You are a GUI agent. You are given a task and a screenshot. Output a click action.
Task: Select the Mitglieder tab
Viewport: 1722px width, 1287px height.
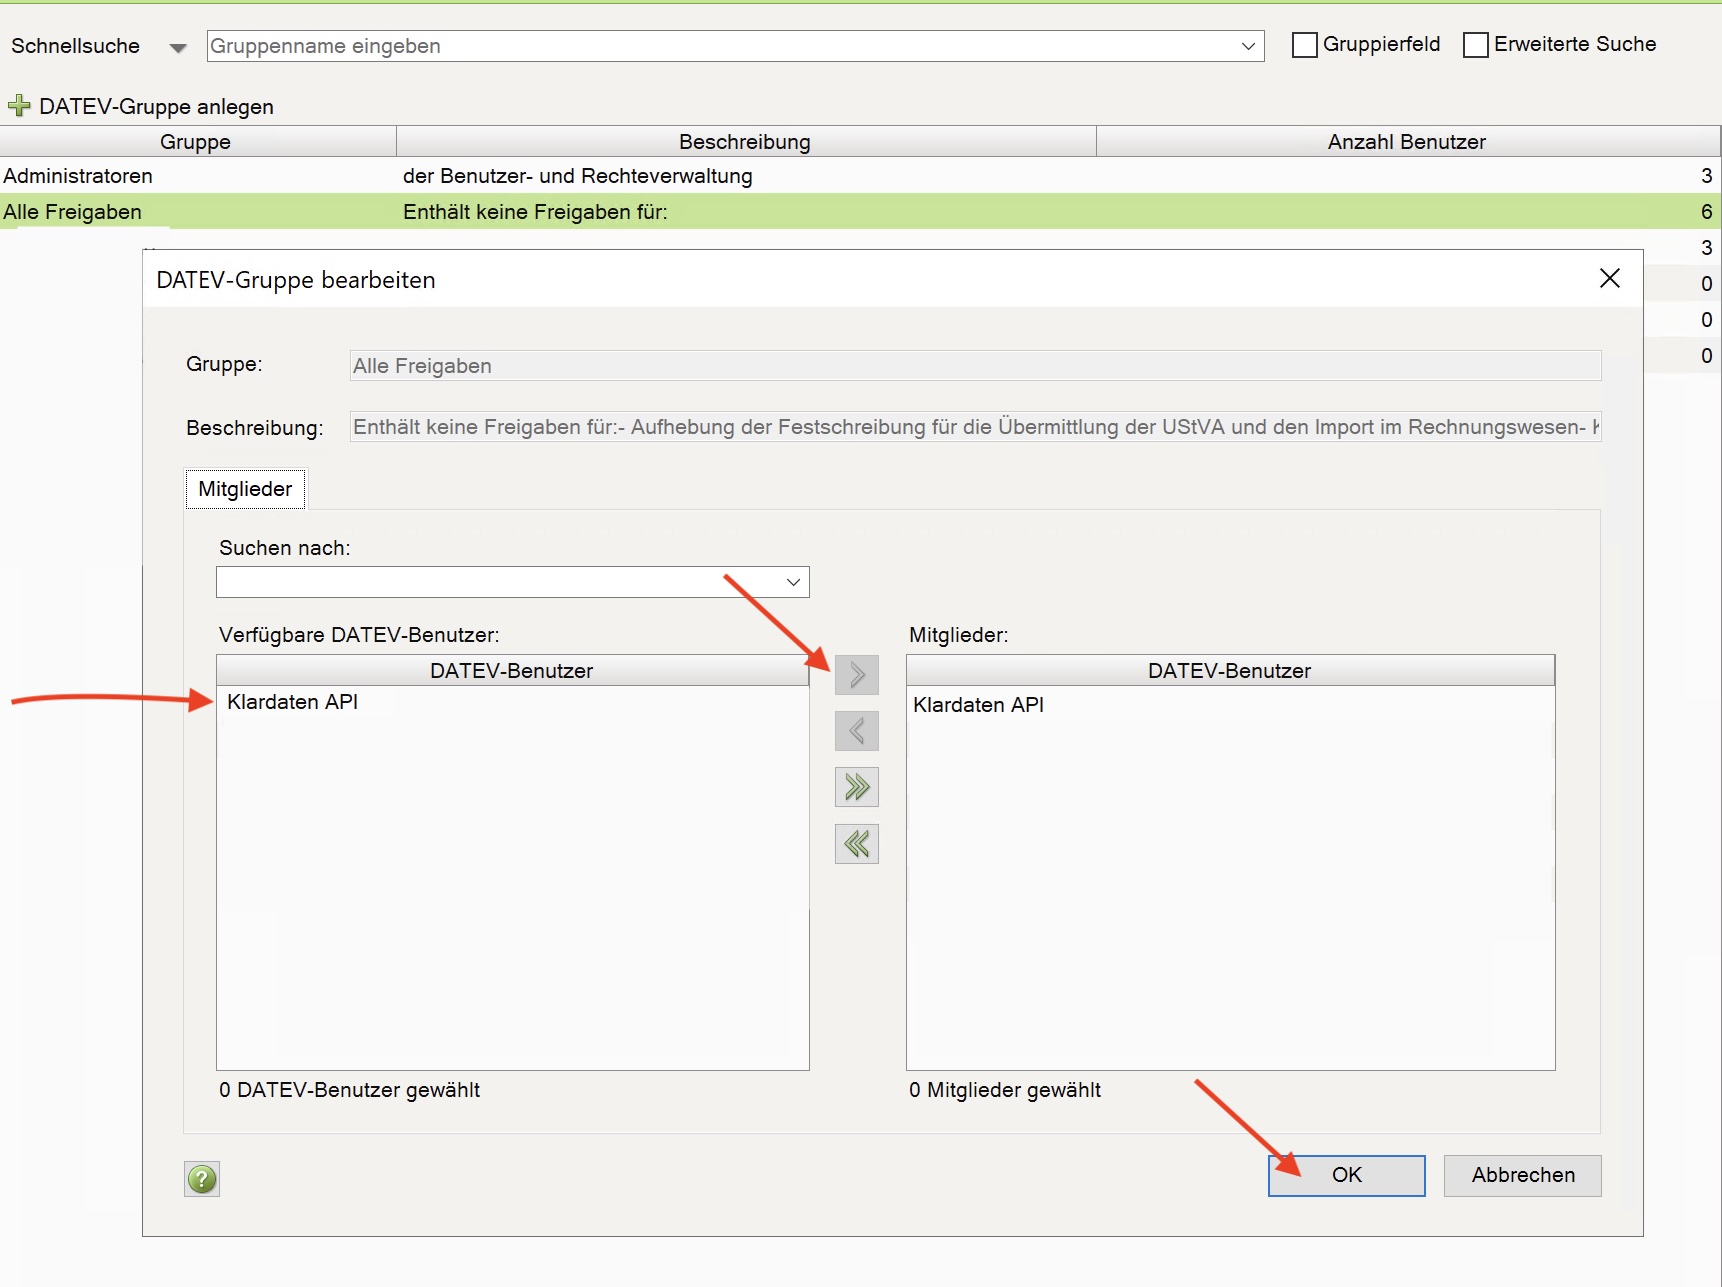[245, 489]
